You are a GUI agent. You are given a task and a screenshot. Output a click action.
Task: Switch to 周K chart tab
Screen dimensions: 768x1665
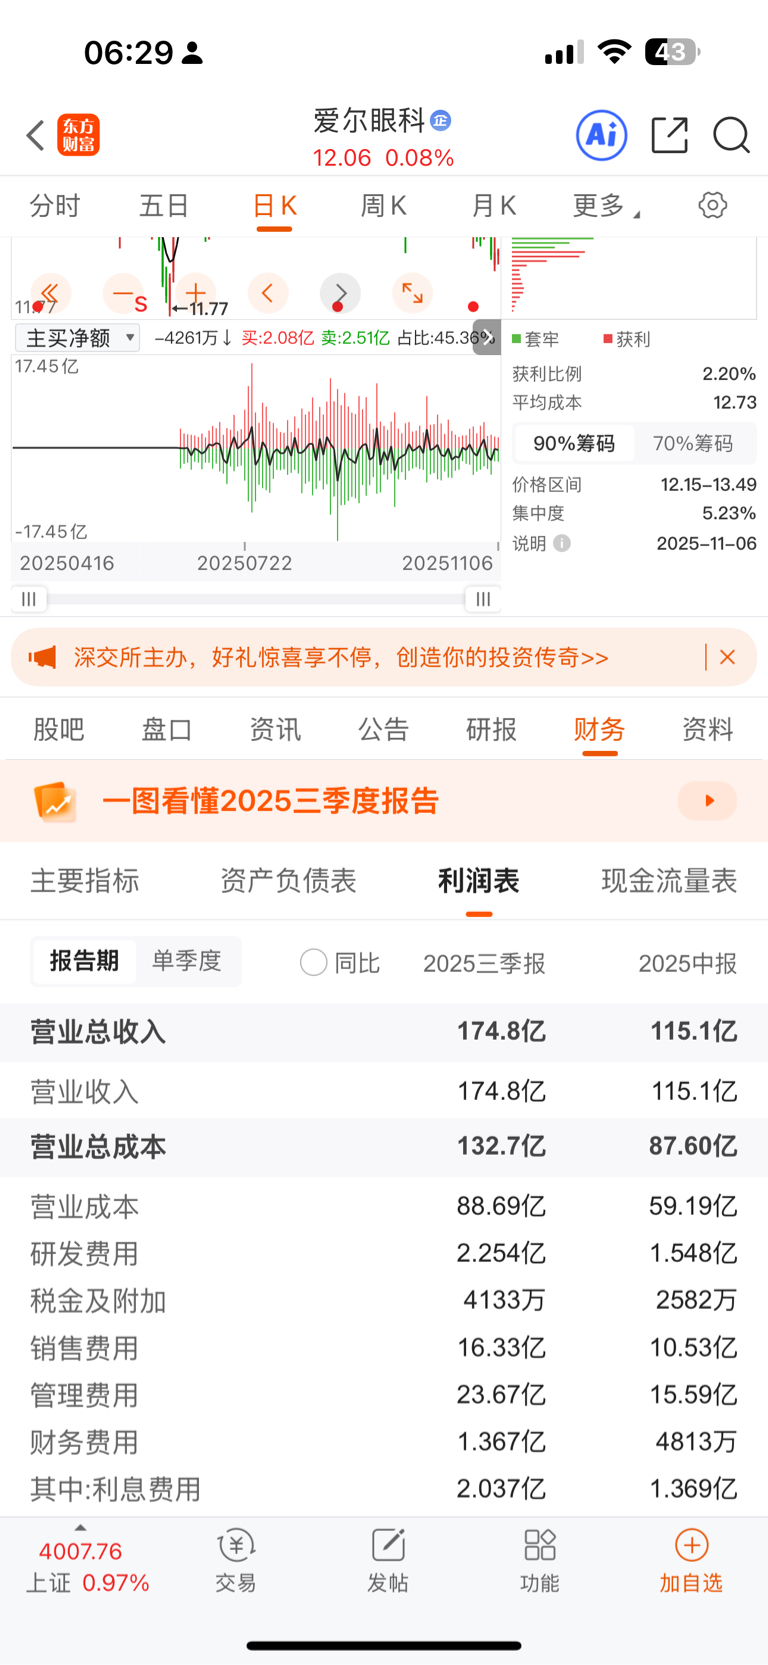pyautogui.click(x=383, y=206)
